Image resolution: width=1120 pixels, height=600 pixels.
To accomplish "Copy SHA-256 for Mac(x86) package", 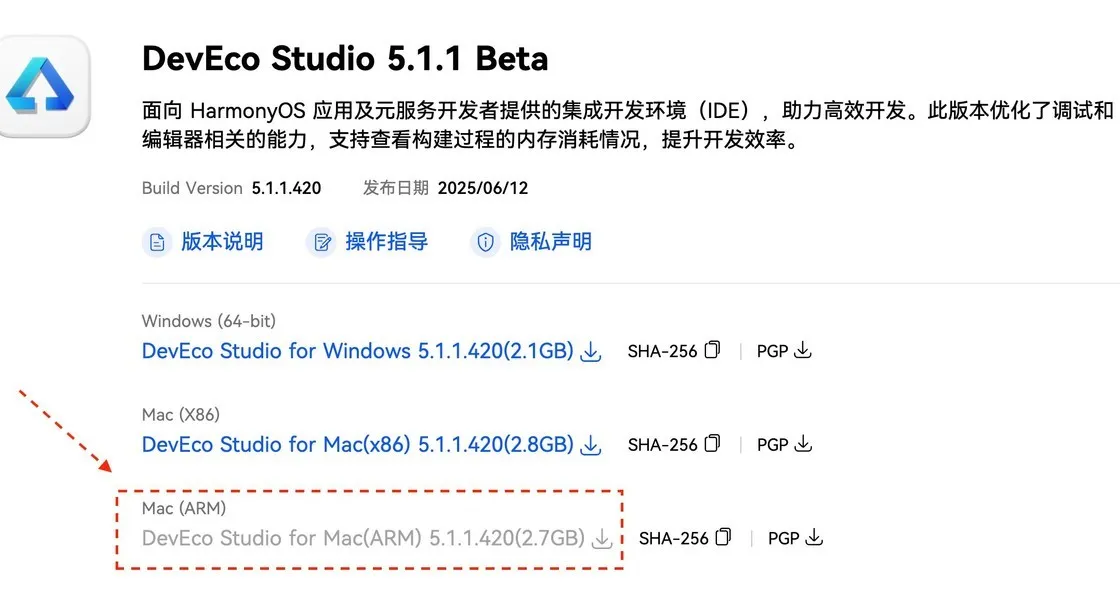I will 712,444.
